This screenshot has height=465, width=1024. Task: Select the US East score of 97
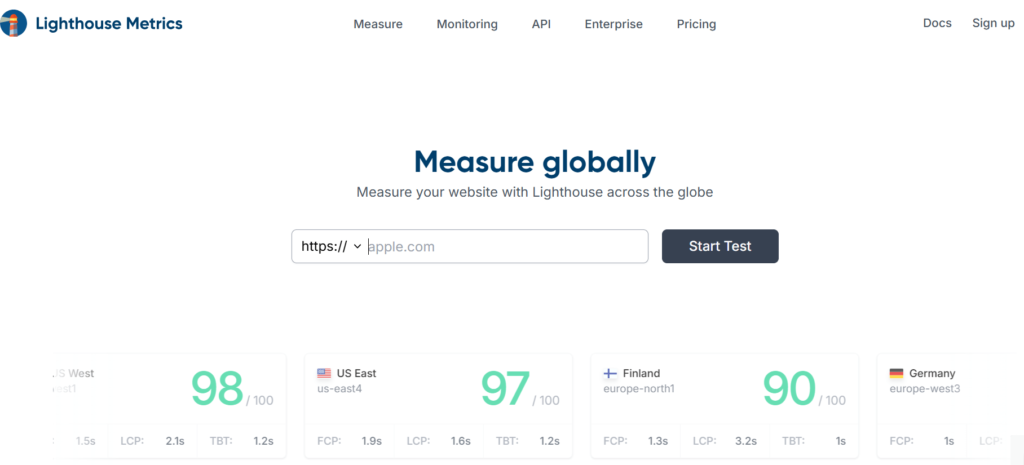pos(505,388)
